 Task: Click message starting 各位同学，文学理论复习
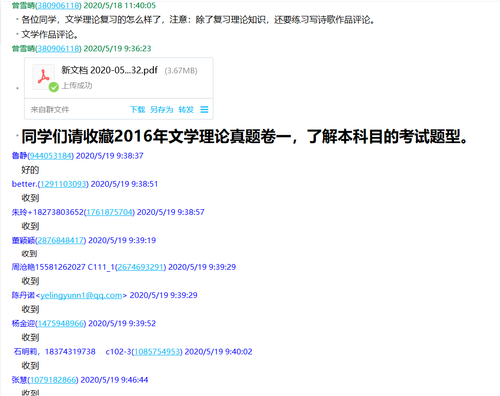198,20
